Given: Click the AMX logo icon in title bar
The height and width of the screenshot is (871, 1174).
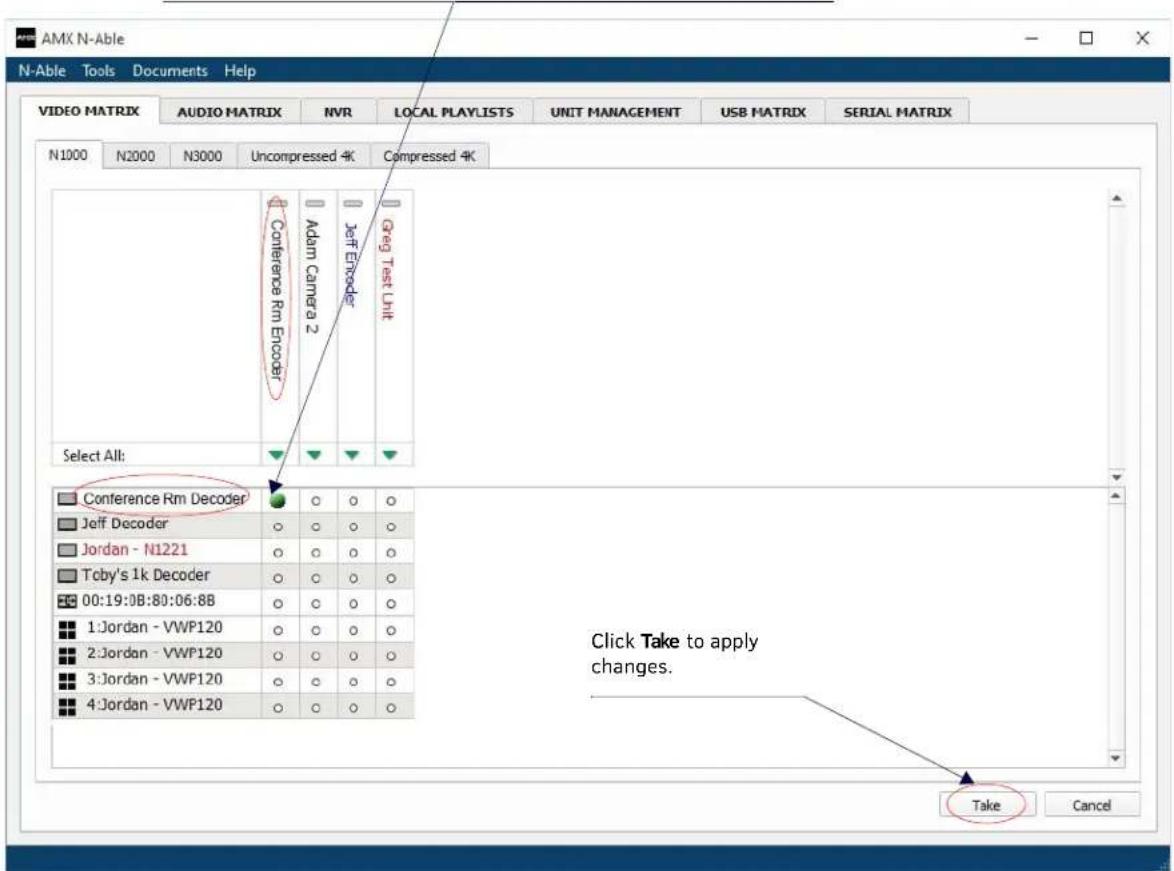Looking at the screenshot, I should pyautogui.click(x=25, y=37).
